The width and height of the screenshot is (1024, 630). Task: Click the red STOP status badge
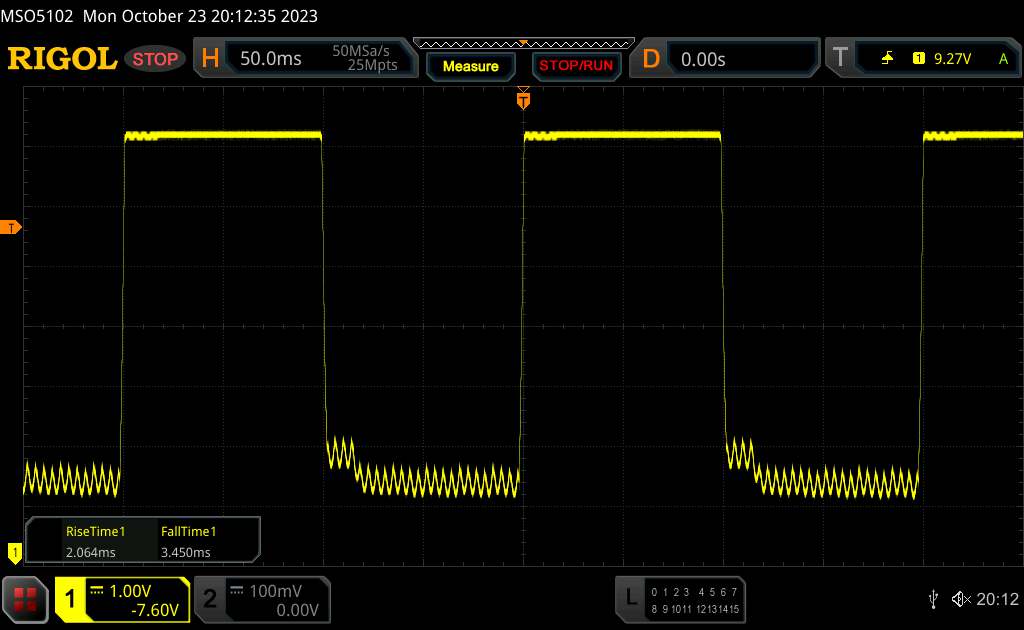pos(157,59)
